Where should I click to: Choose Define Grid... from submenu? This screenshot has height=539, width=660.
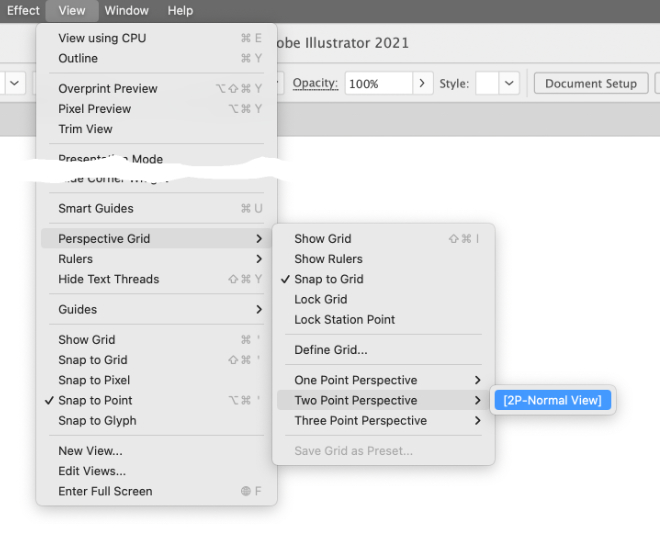pos(330,350)
